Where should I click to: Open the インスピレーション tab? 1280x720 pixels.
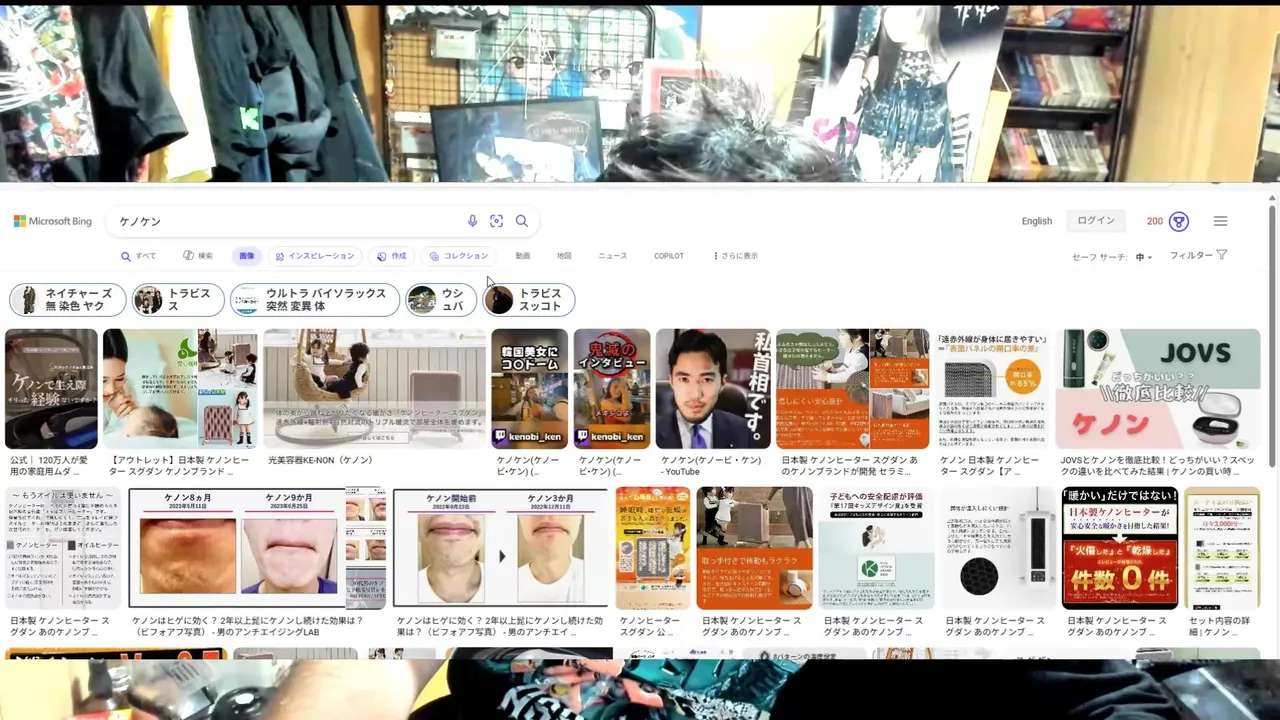(315, 256)
